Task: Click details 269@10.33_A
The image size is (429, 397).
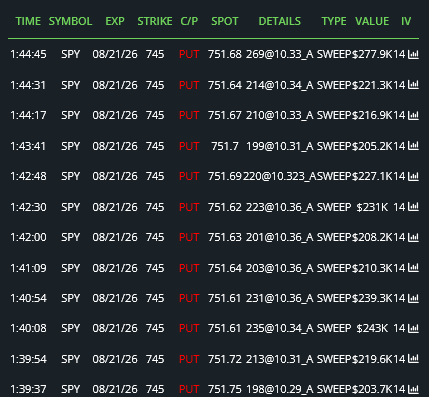Action: point(280,54)
